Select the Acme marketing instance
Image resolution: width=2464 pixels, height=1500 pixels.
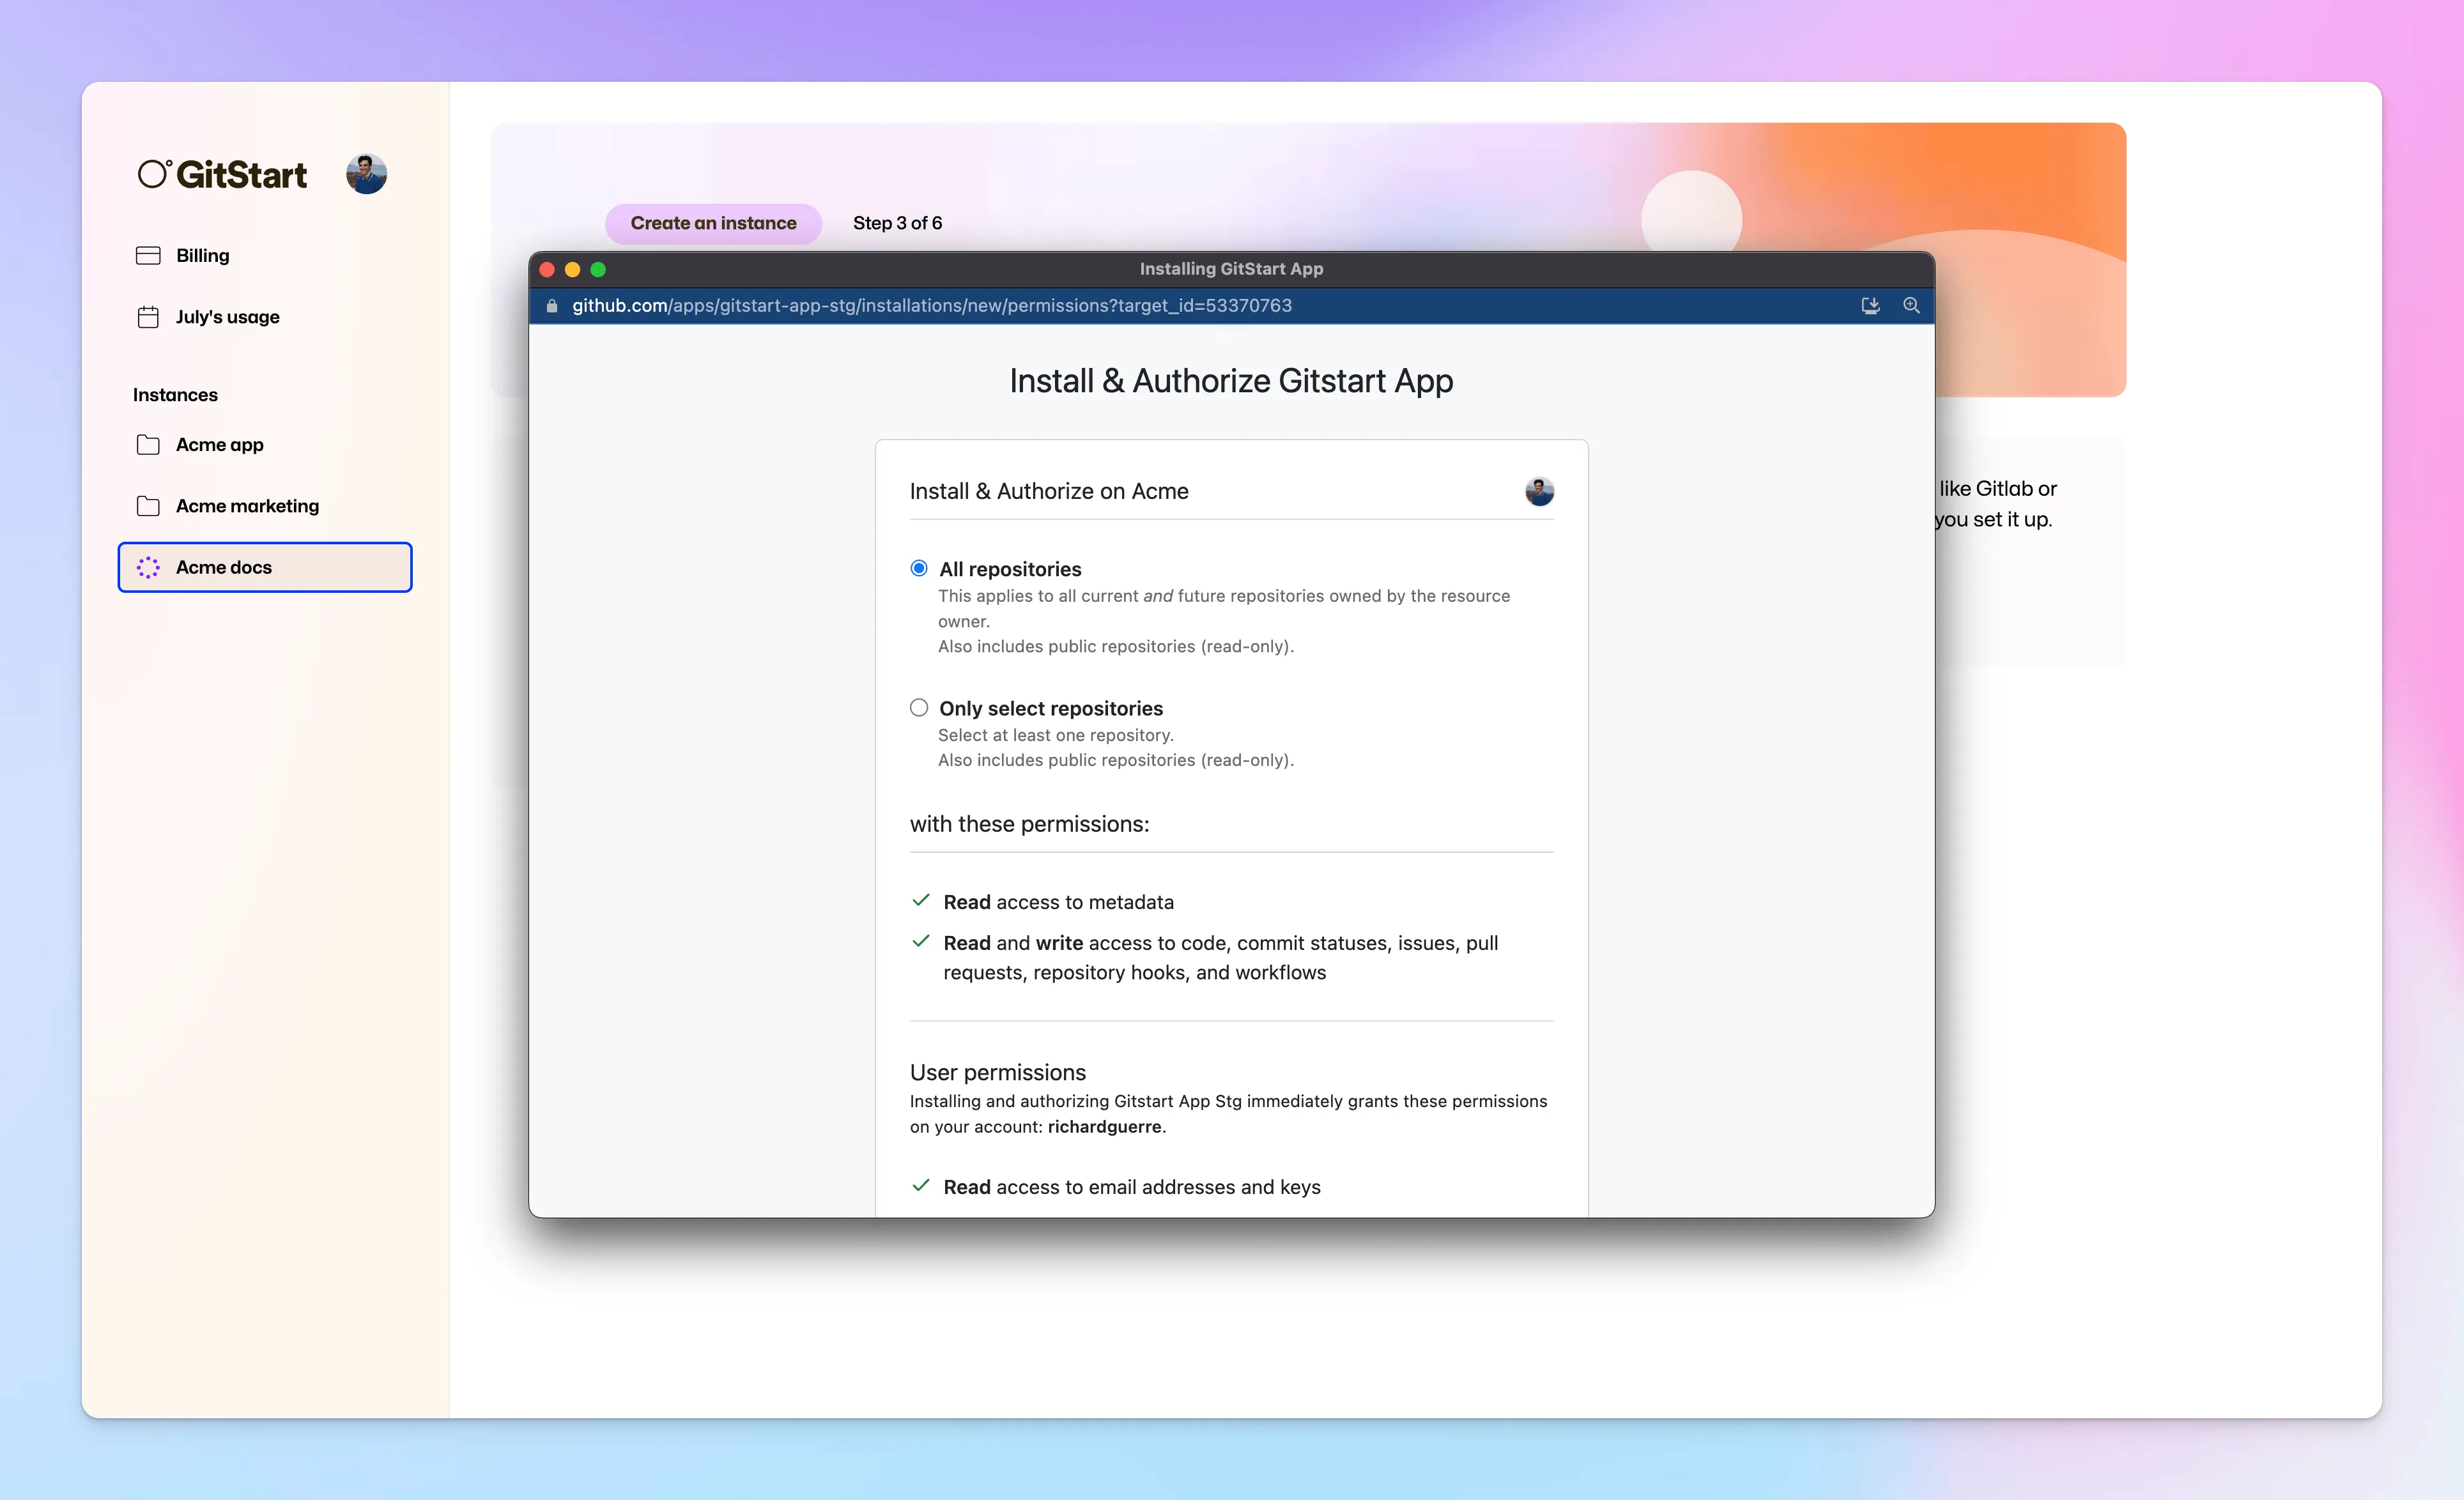247,505
